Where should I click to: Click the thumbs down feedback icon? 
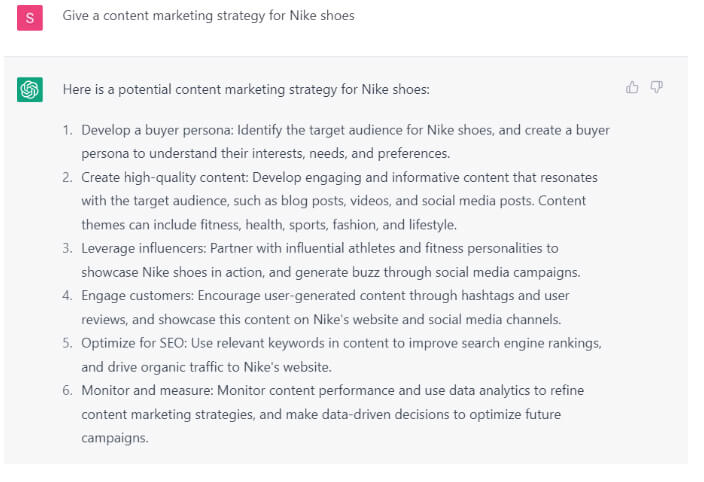[657, 88]
